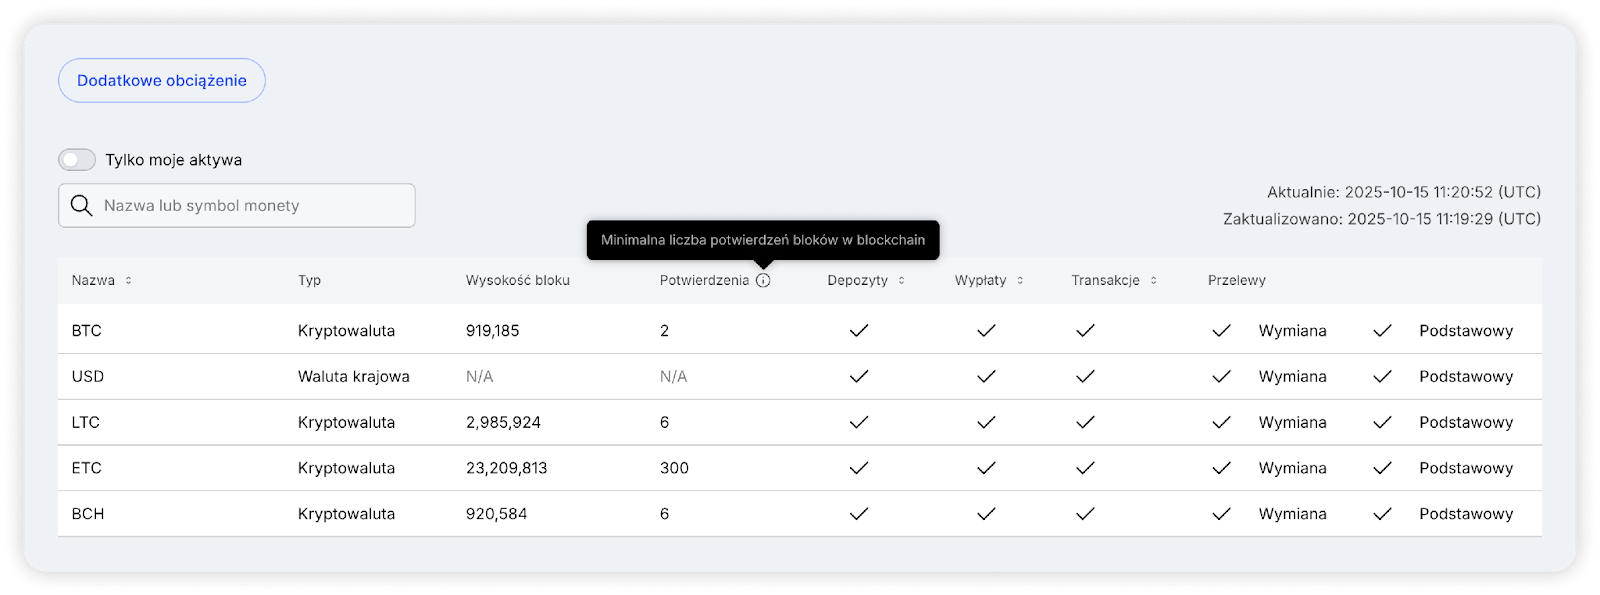This screenshot has height=595, width=1600.
Task: Click the Przelewy column header
Action: pyautogui.click(x=1236, y=281)
